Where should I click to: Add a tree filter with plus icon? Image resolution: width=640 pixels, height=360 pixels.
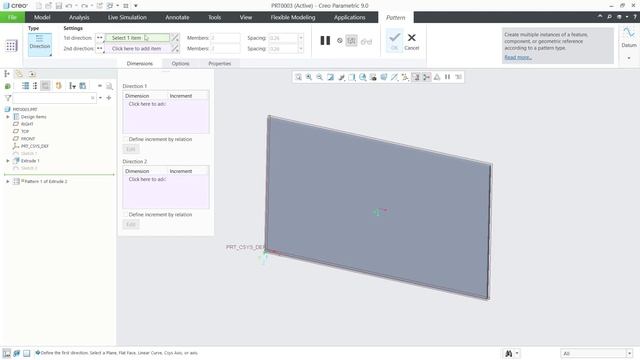109,98
